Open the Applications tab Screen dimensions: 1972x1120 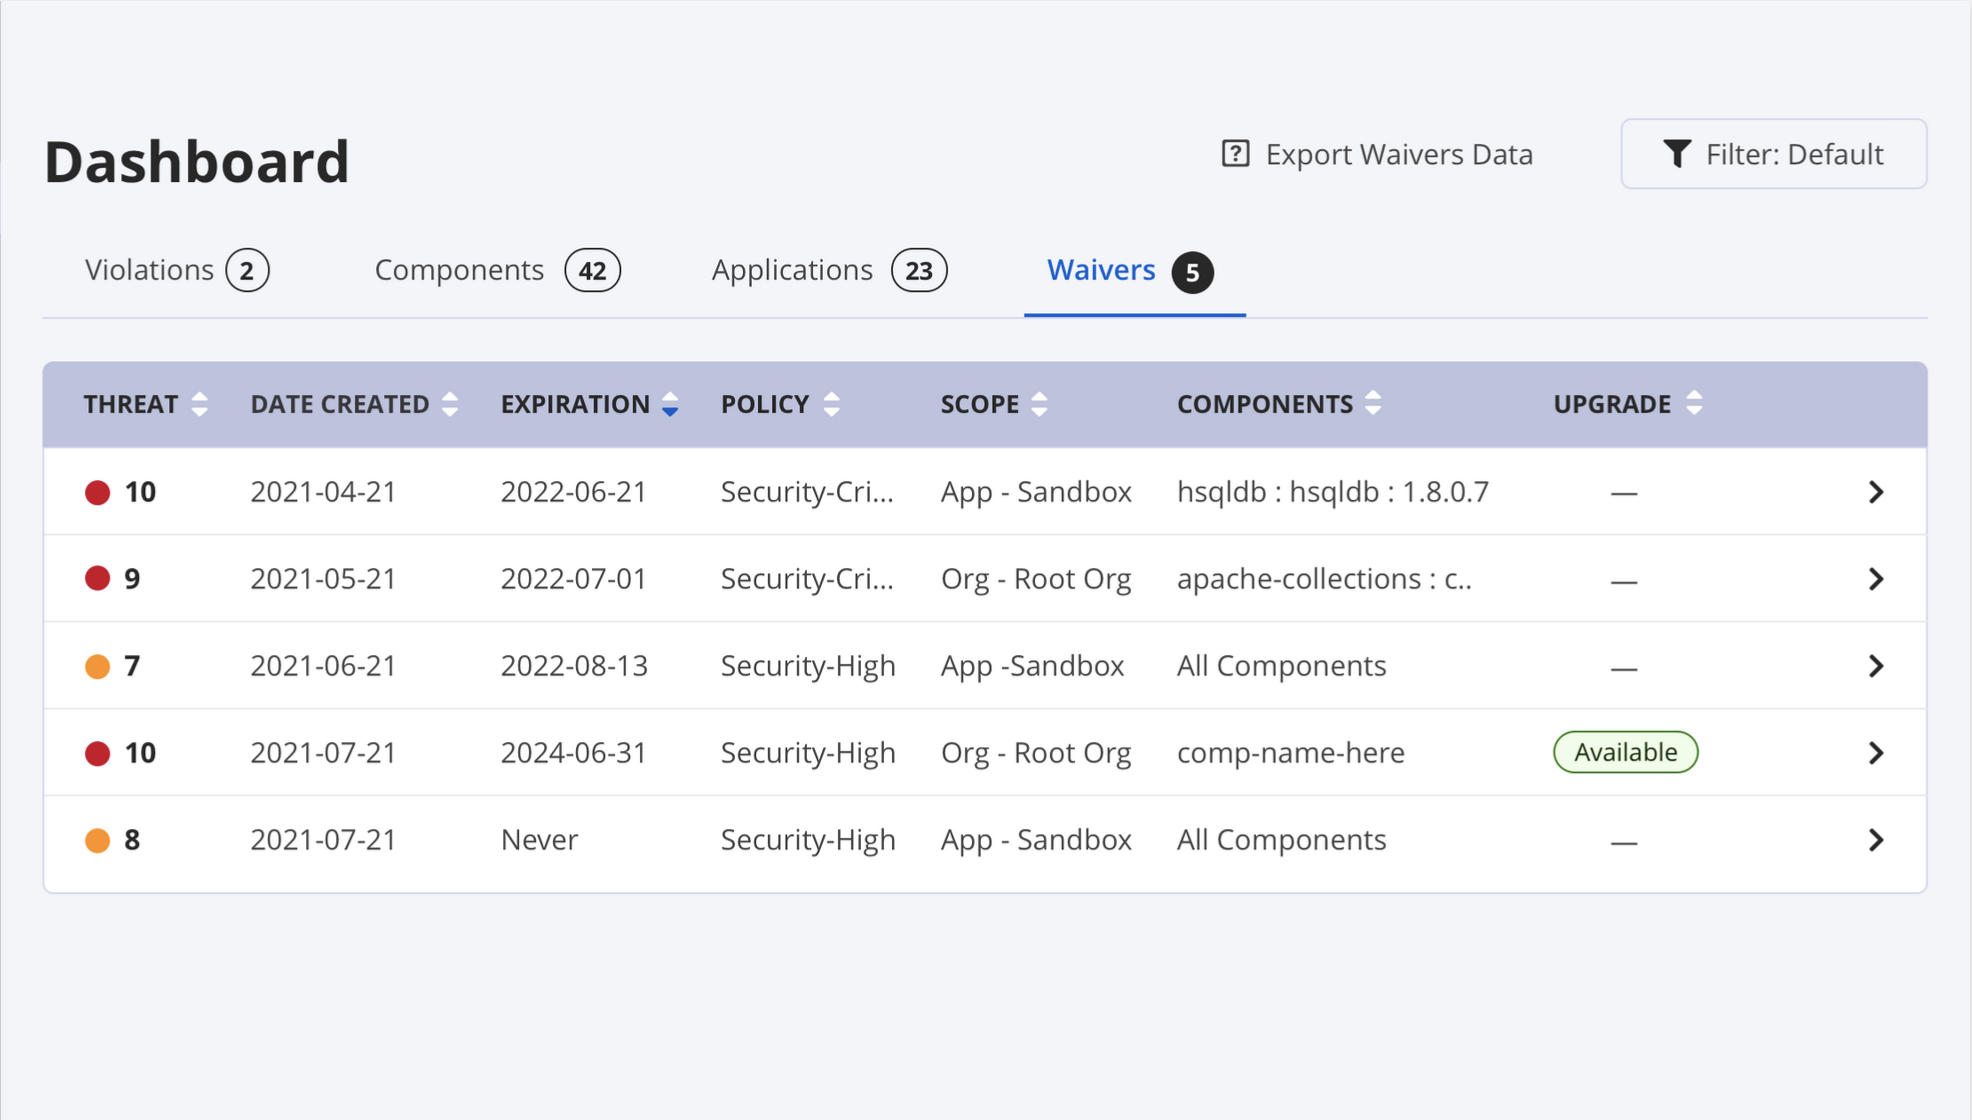point(829,271)
